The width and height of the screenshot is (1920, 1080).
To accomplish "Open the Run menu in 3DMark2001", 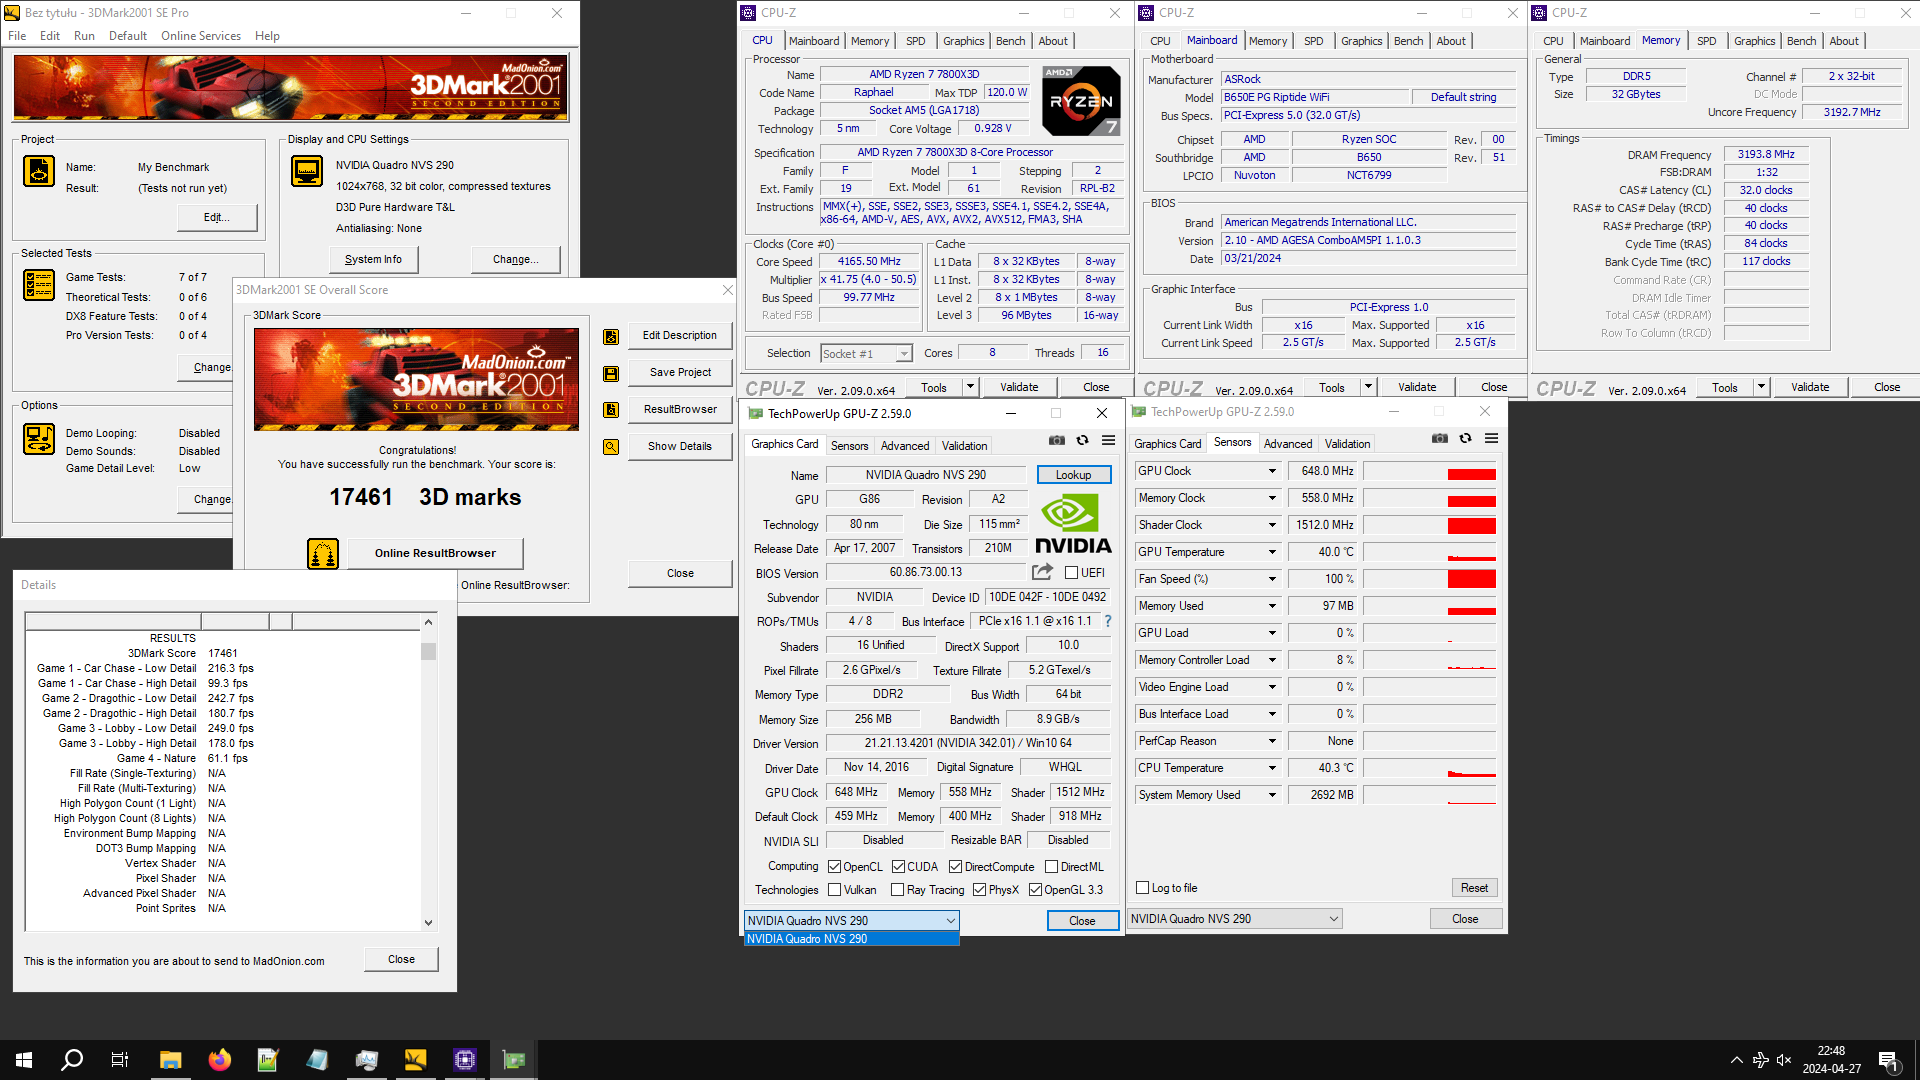I will (84, 36).
